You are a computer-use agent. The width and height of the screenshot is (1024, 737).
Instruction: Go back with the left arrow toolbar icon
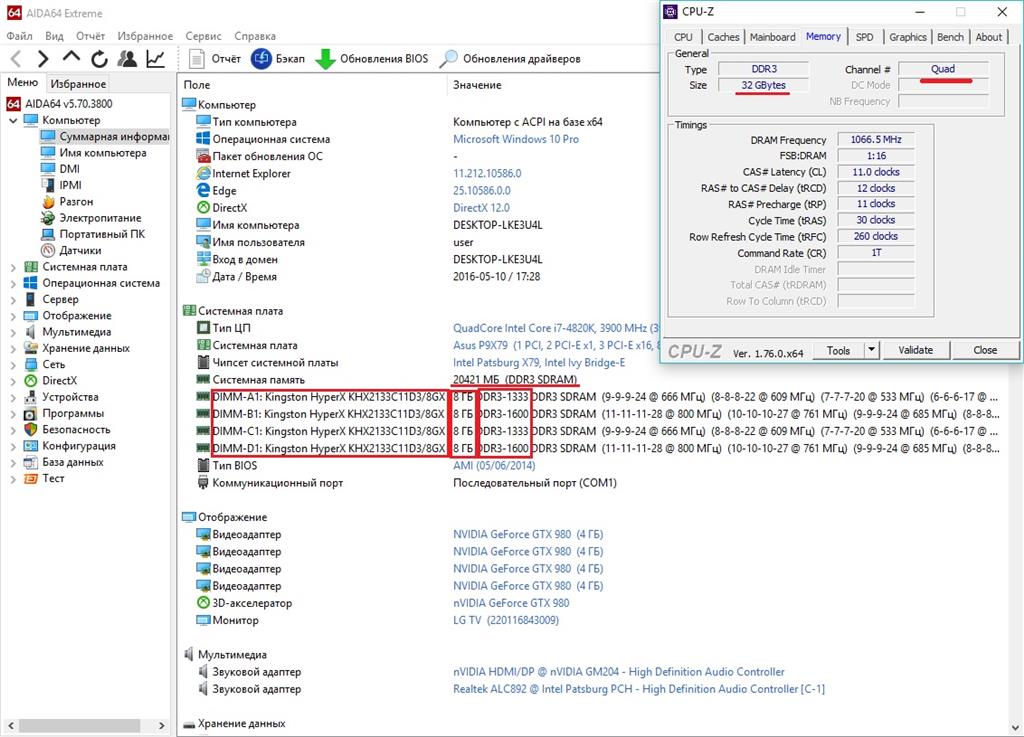coord(17,59)
